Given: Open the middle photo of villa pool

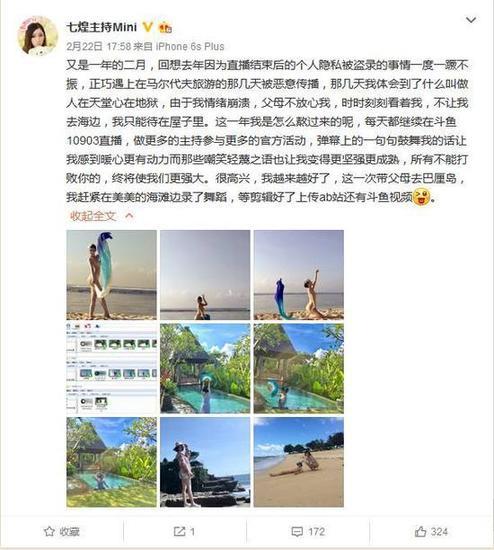Looking at the screenshot, I should point(205,368).
